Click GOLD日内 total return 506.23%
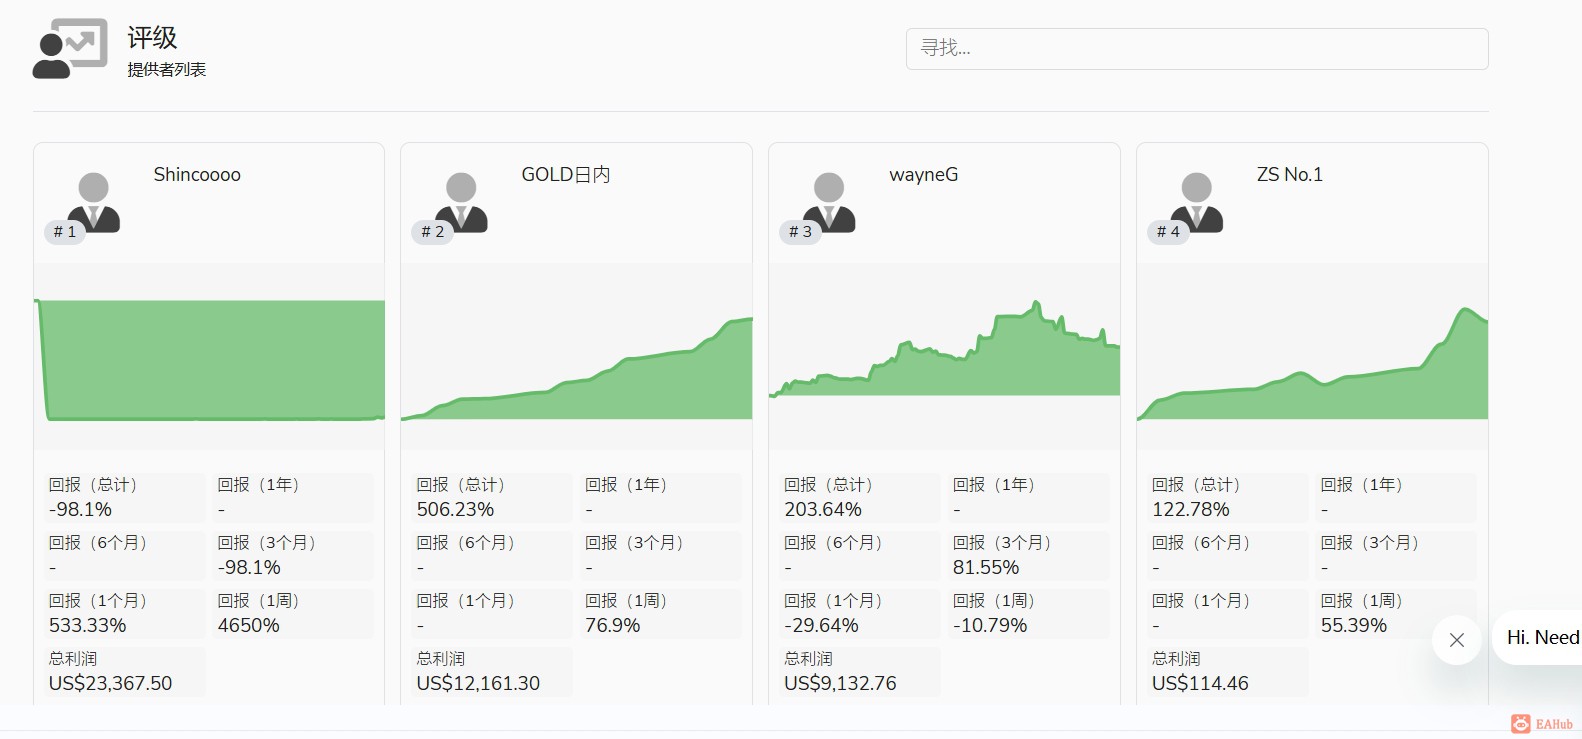Image resolution: width=1582 pixels, height=739 pixels. pyautogui.click(x=456, y=510)
